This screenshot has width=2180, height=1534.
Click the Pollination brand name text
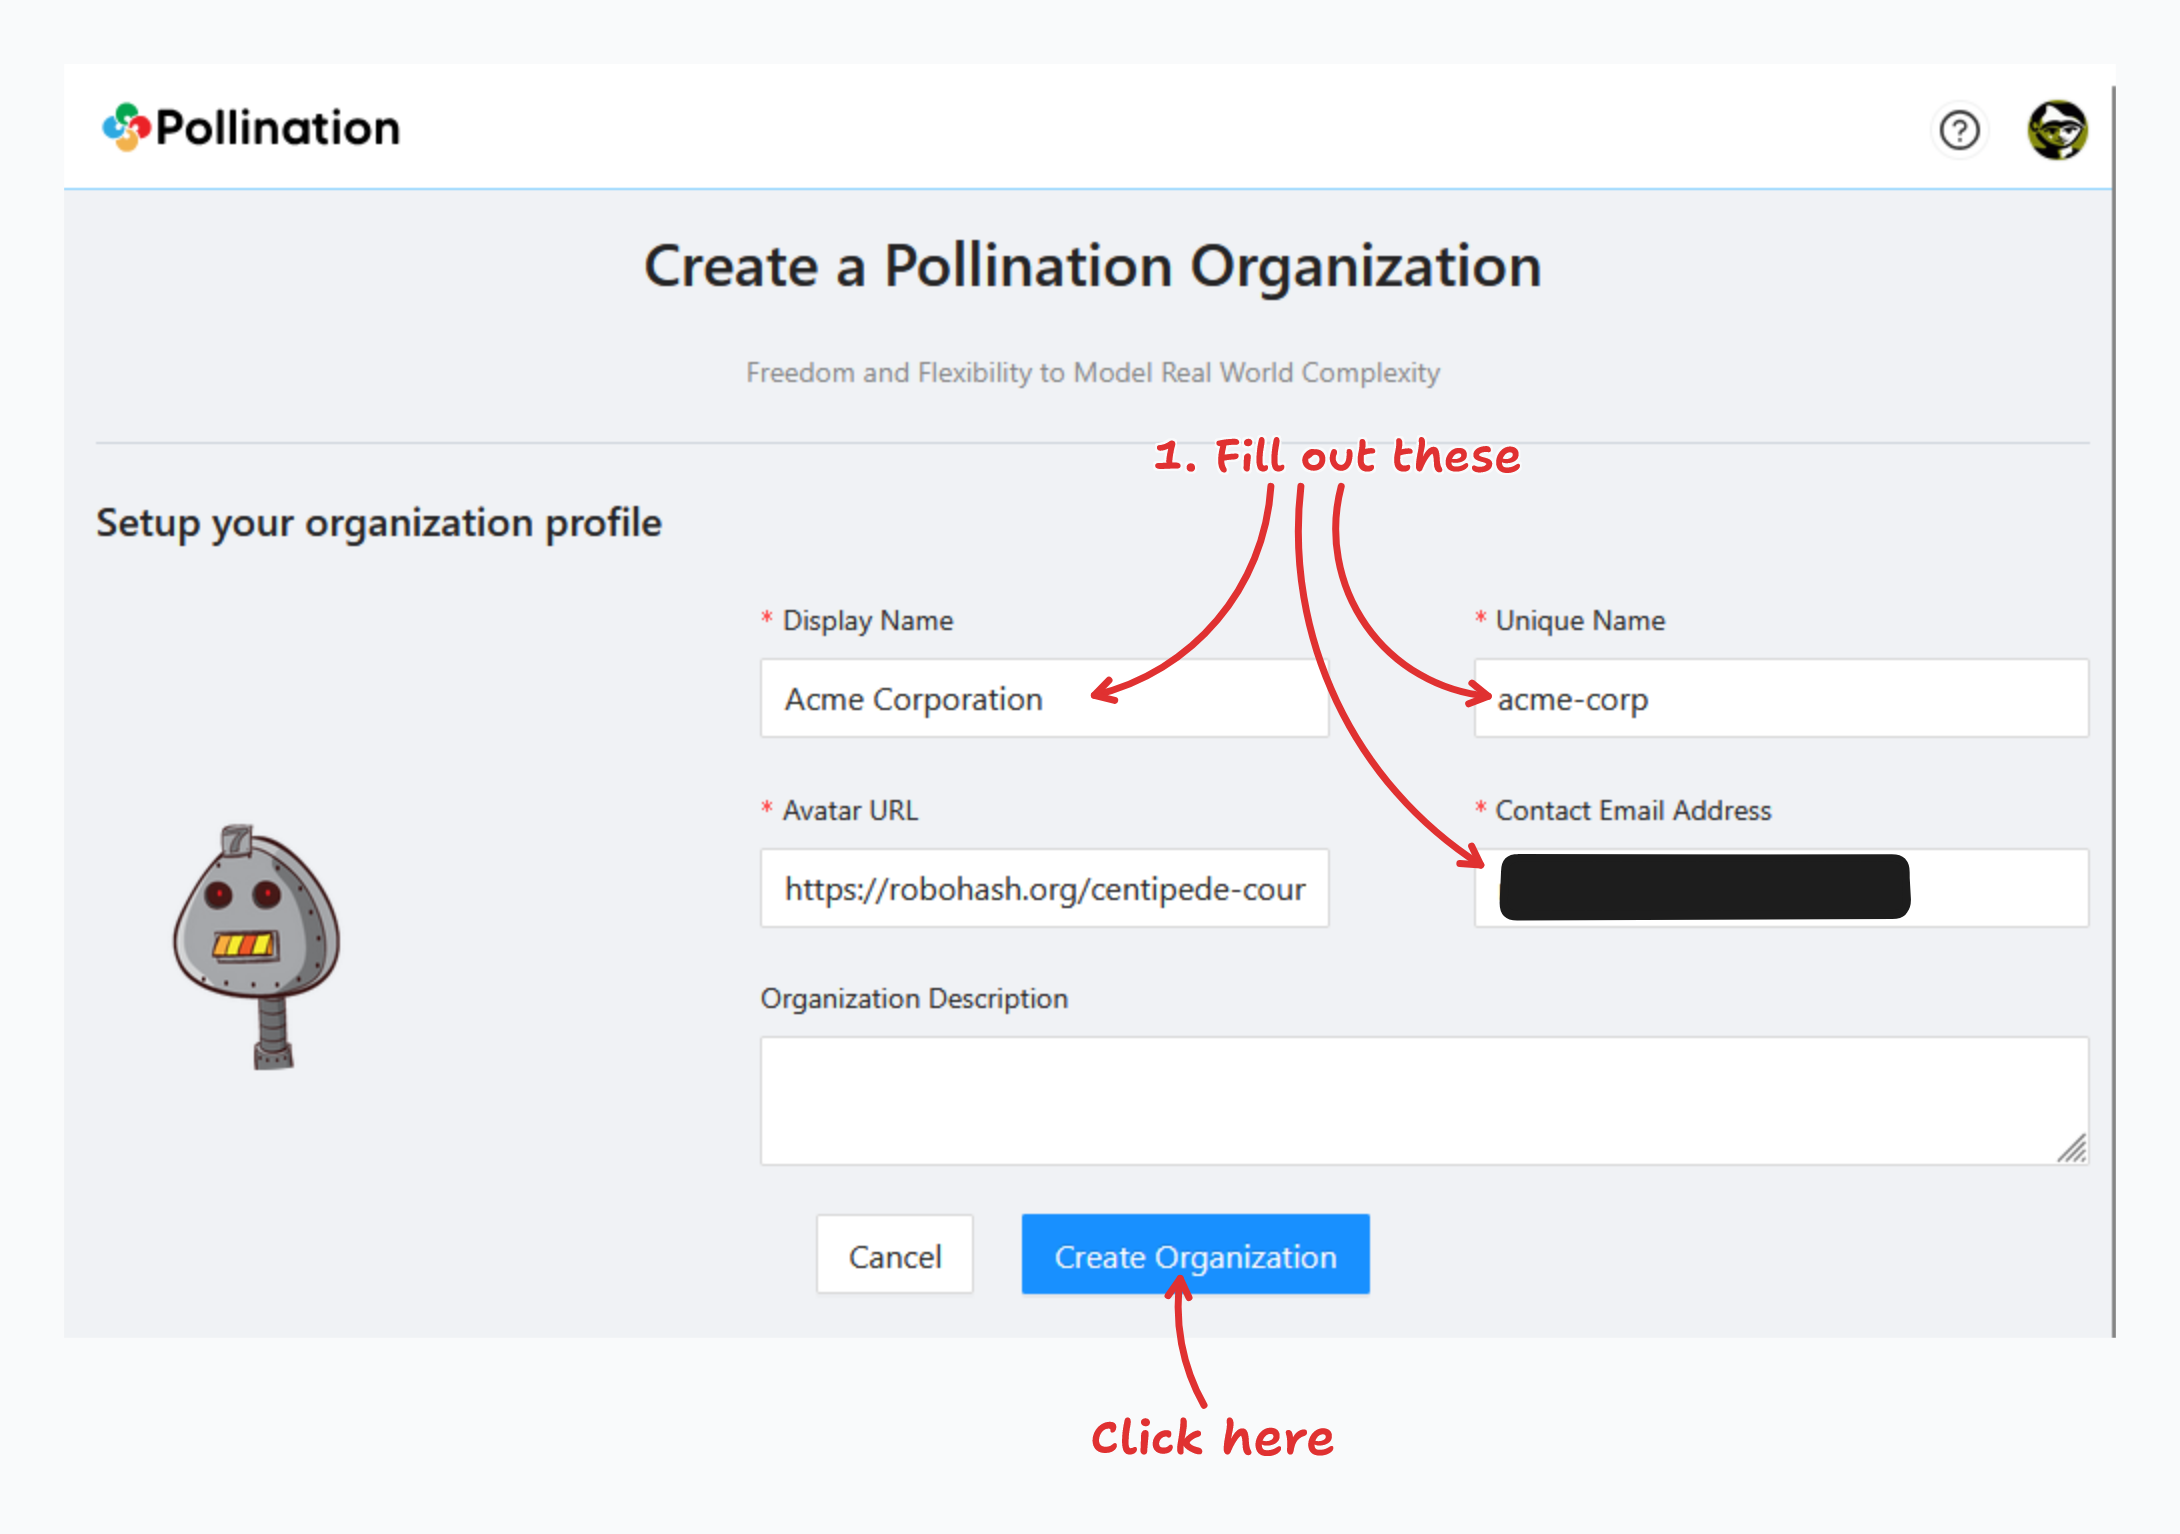(278, 128)
